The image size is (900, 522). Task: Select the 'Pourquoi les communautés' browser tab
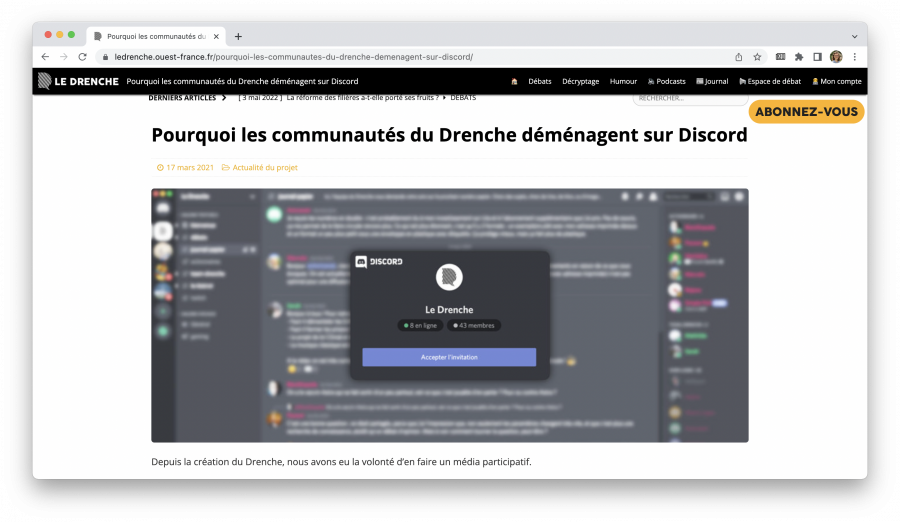(x=156, y=36)
